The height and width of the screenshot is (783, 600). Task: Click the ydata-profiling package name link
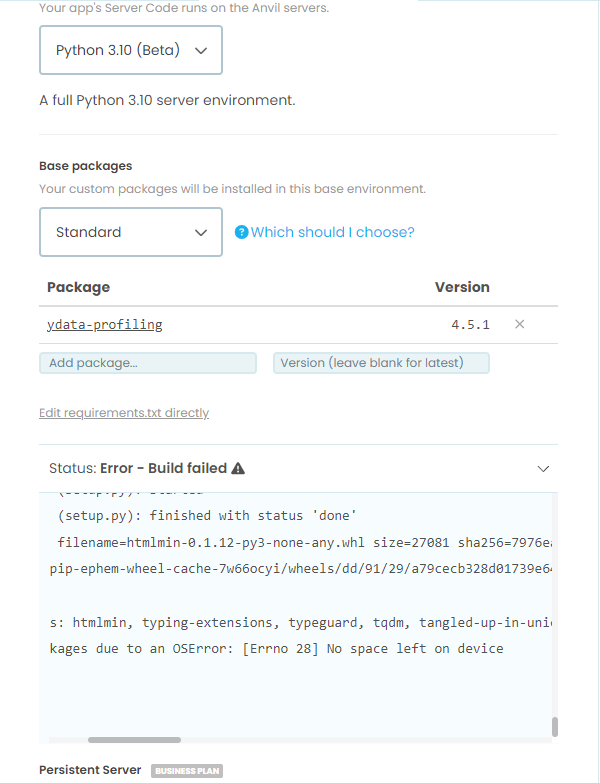[x=104, y=325]
